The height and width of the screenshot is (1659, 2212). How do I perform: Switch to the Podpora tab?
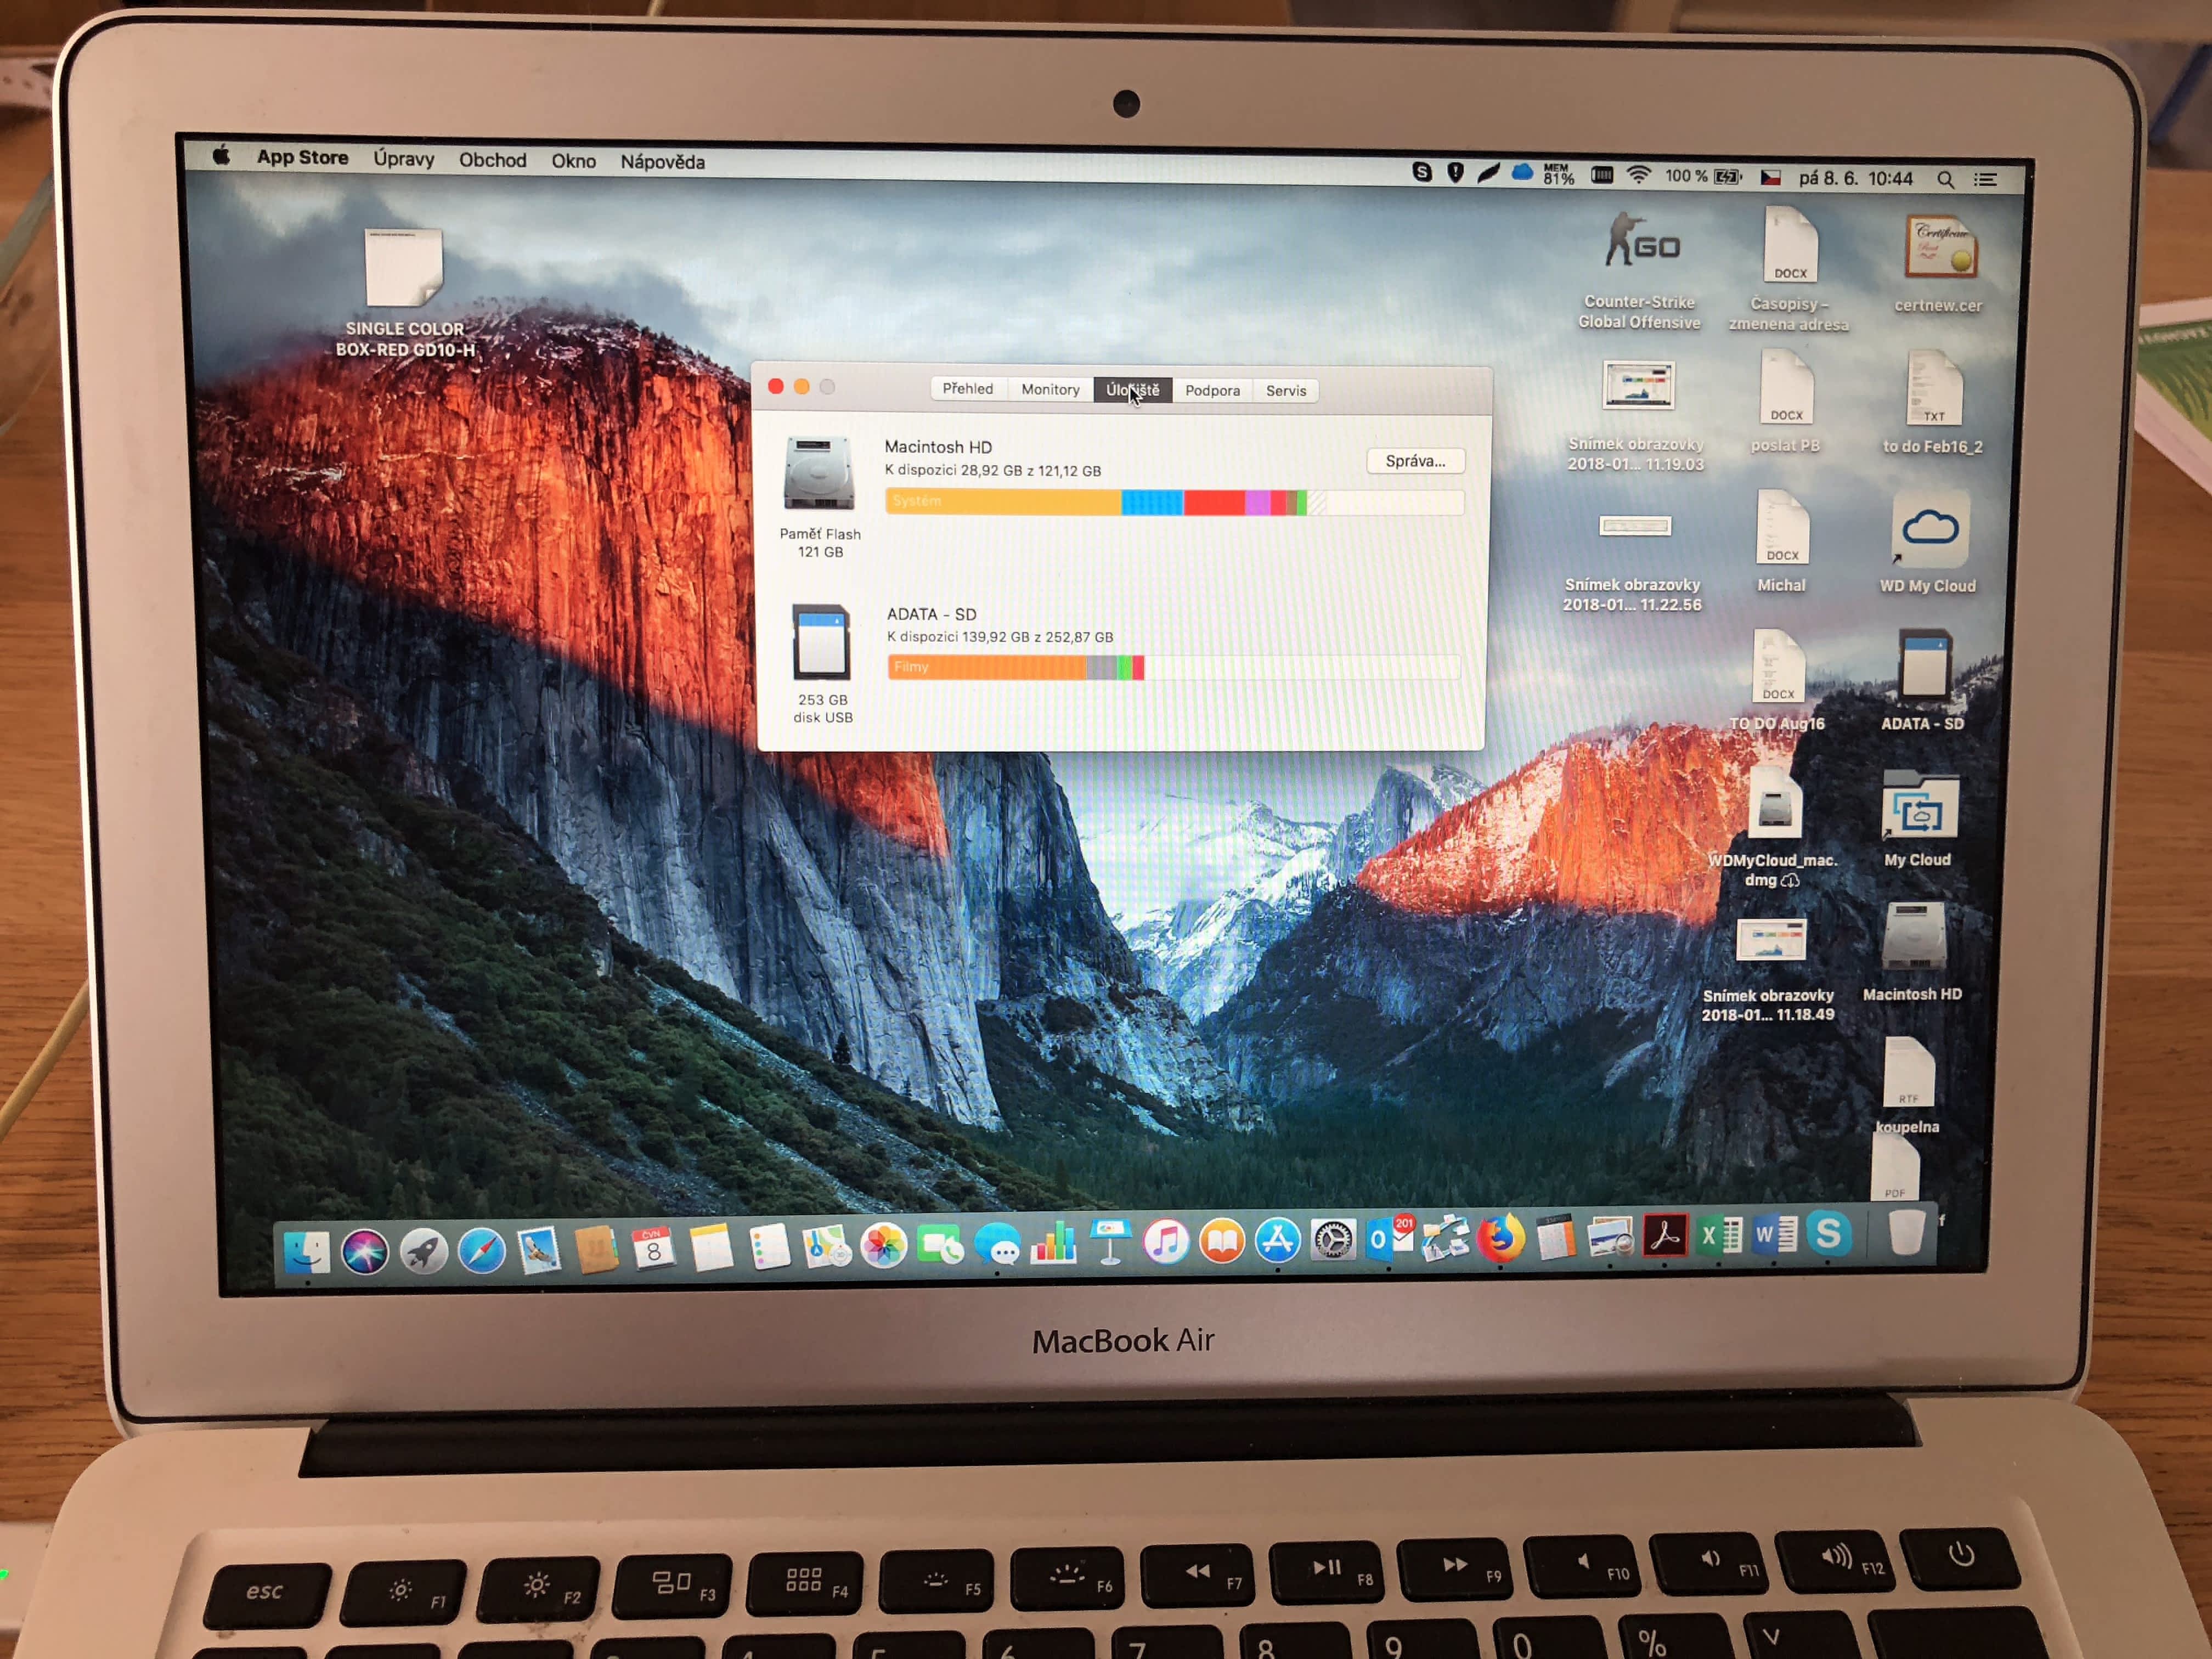pos(1212,391)
